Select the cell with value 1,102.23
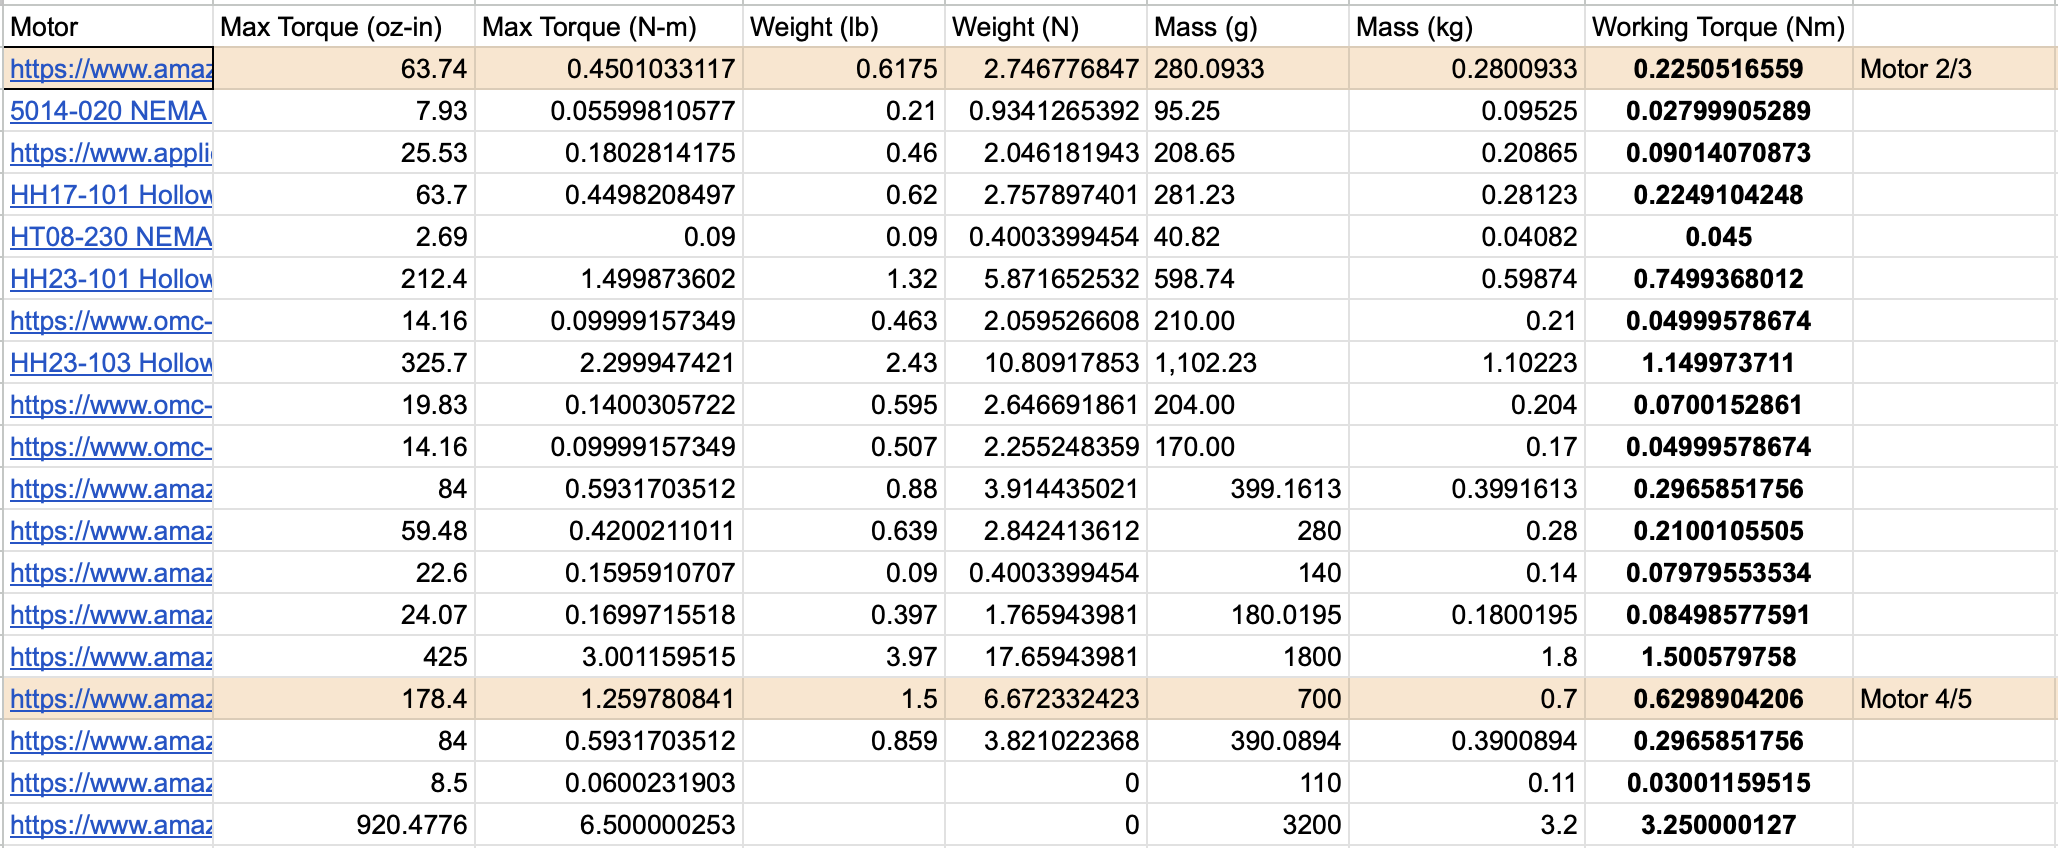Viewport: 2058px width, 848px height. [x=1248, y=363]
